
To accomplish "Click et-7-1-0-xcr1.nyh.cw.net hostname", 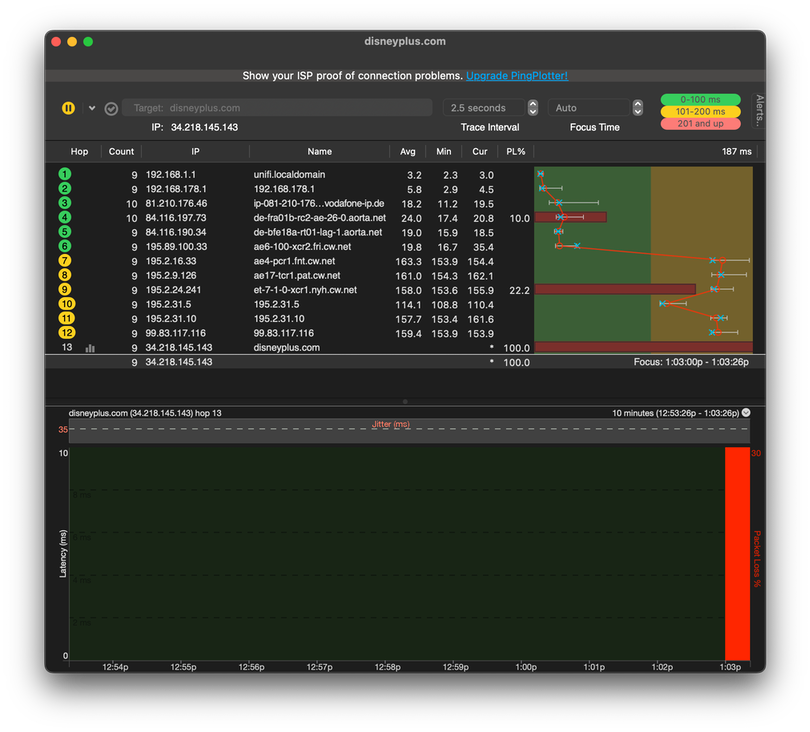I will (305, 290).
